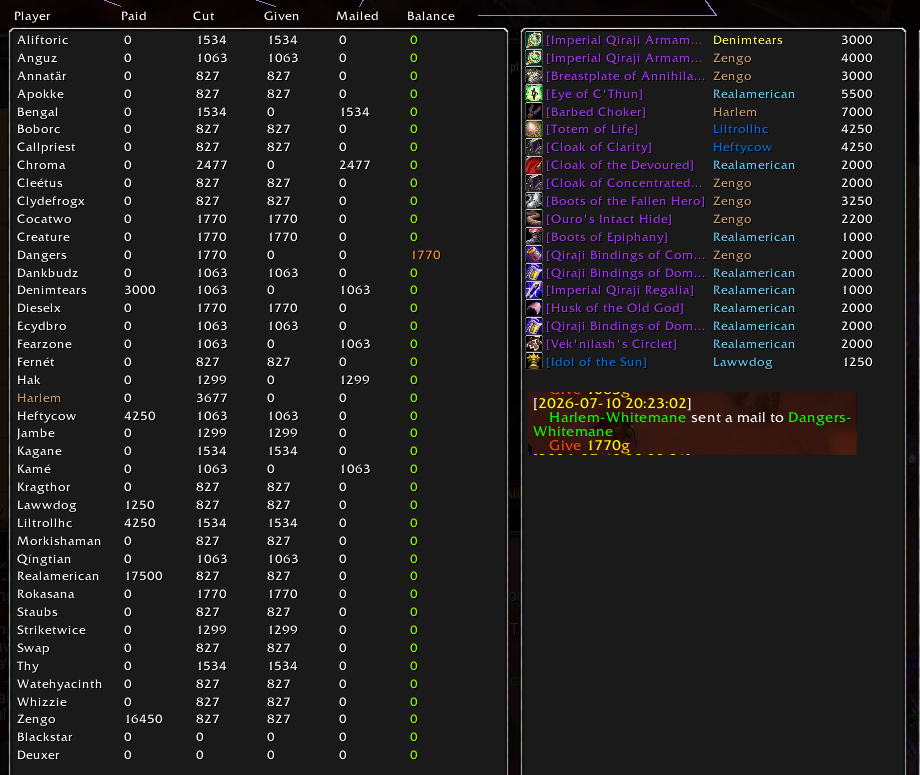
Task: Open the [Boots of Epiphany] item link
Action: tap(607, 237)
